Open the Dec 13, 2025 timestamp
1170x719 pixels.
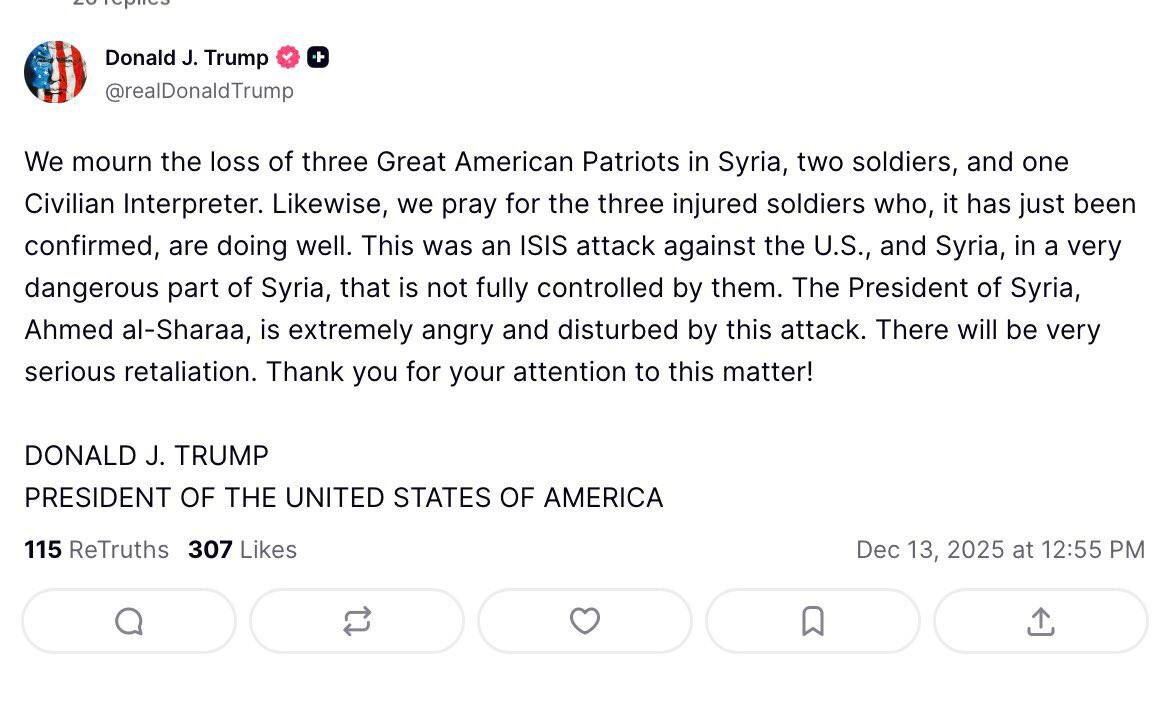click(x=1000, y=549)
